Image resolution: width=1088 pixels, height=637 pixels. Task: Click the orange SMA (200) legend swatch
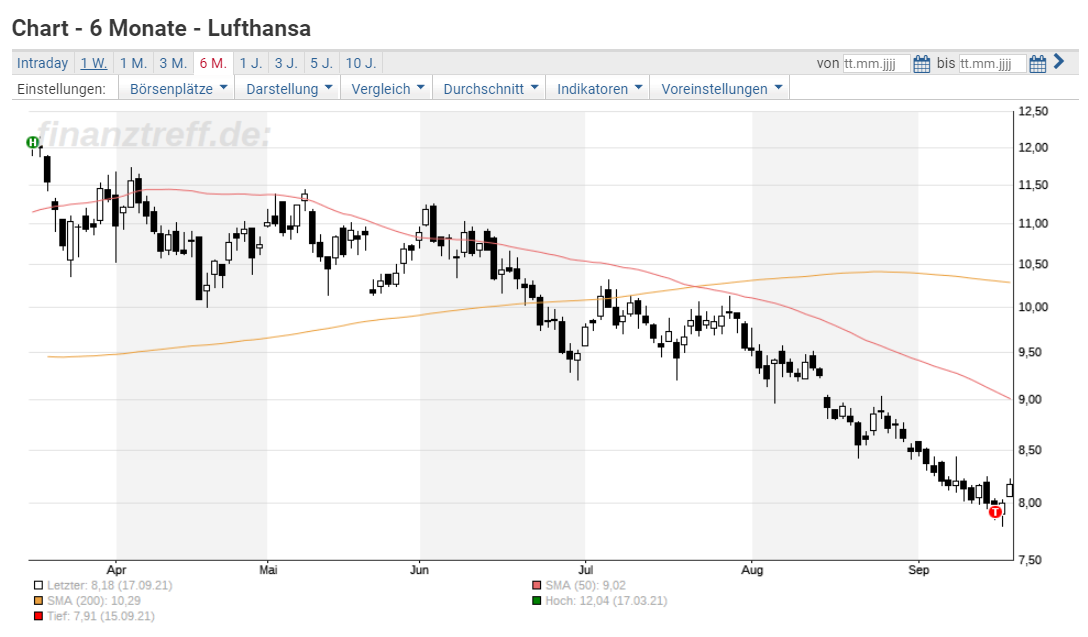38,601
